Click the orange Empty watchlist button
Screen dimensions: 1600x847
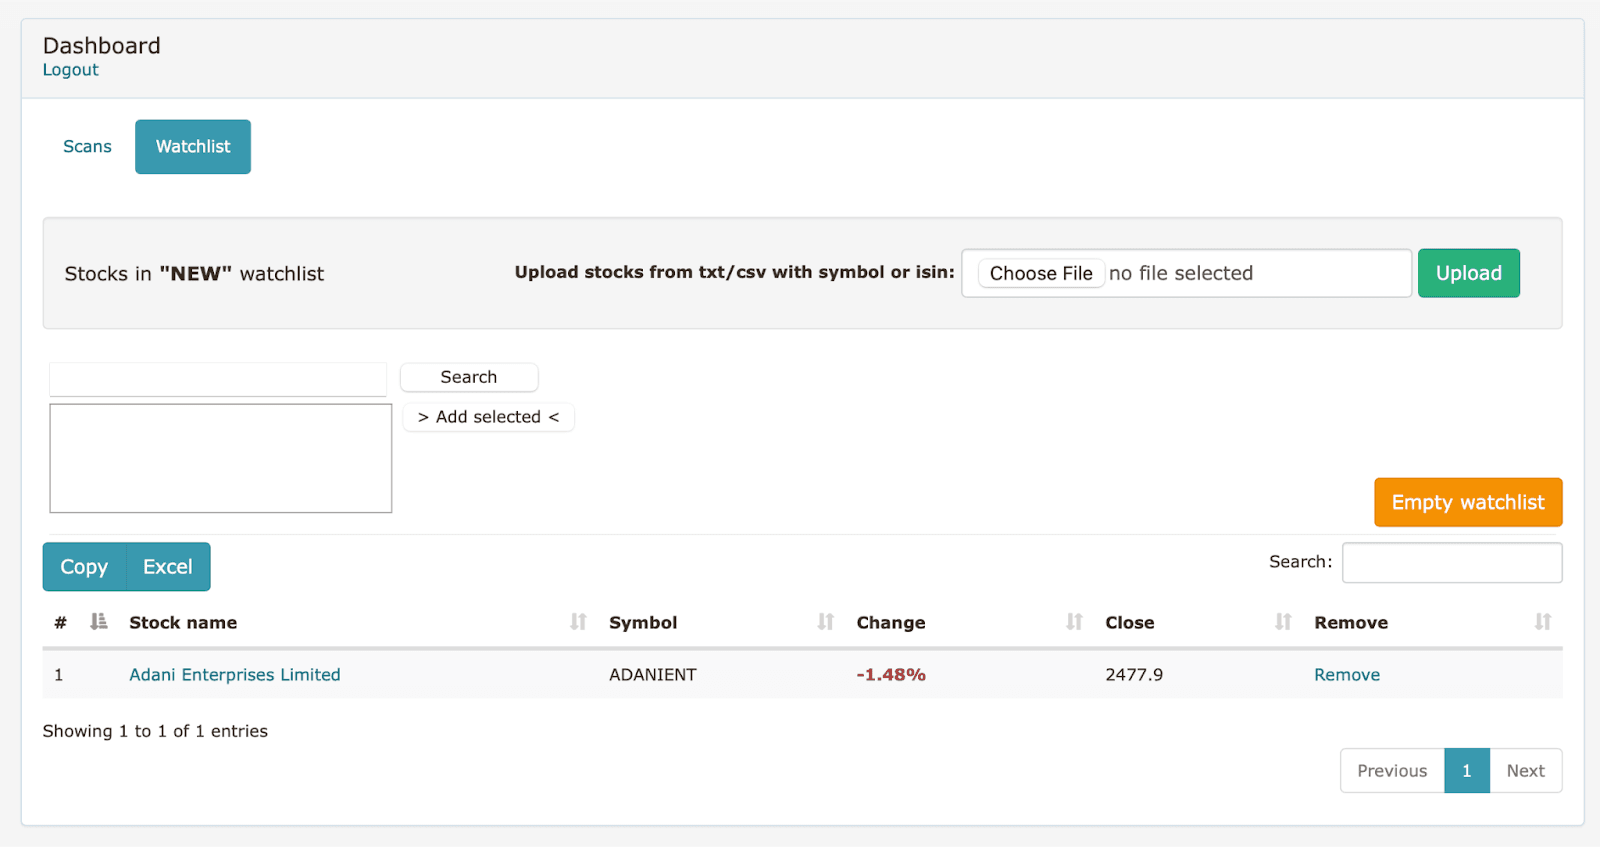(1467, 502)
